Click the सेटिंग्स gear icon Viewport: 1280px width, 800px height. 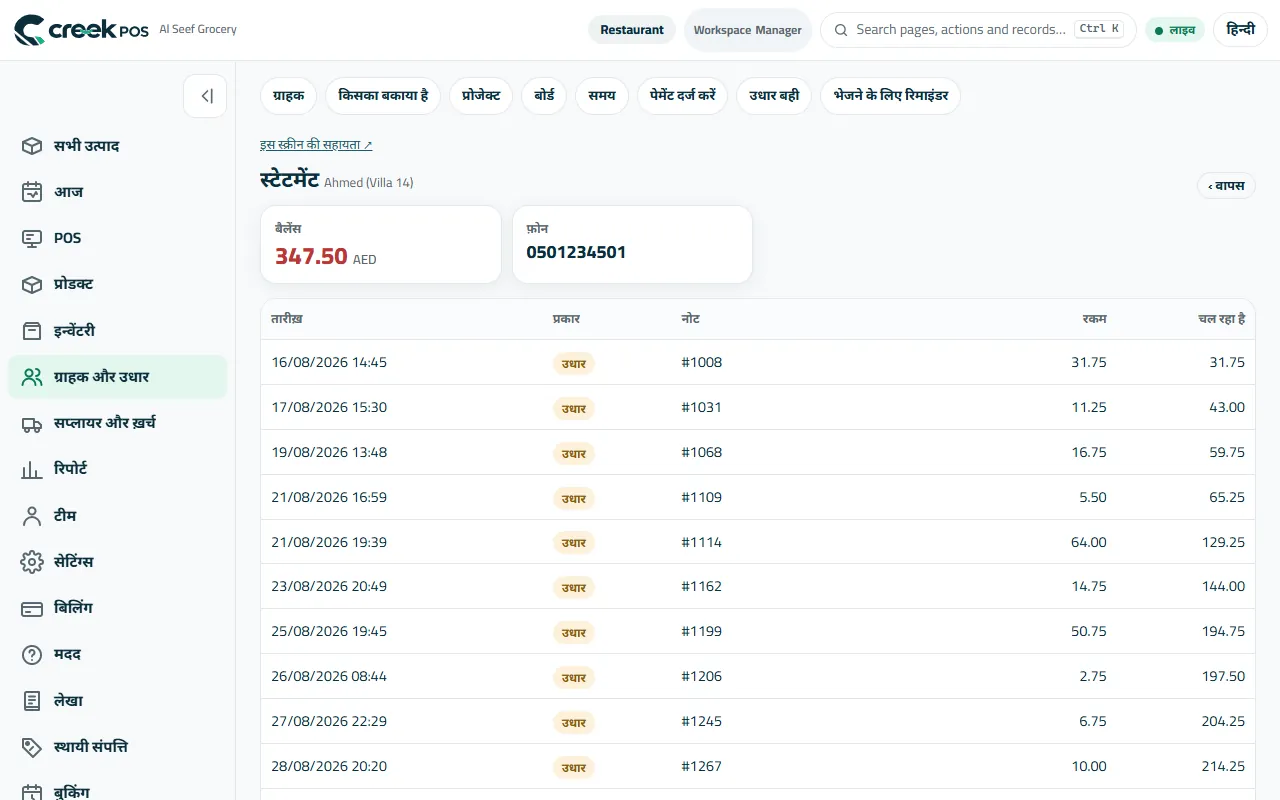click(32, 562)
